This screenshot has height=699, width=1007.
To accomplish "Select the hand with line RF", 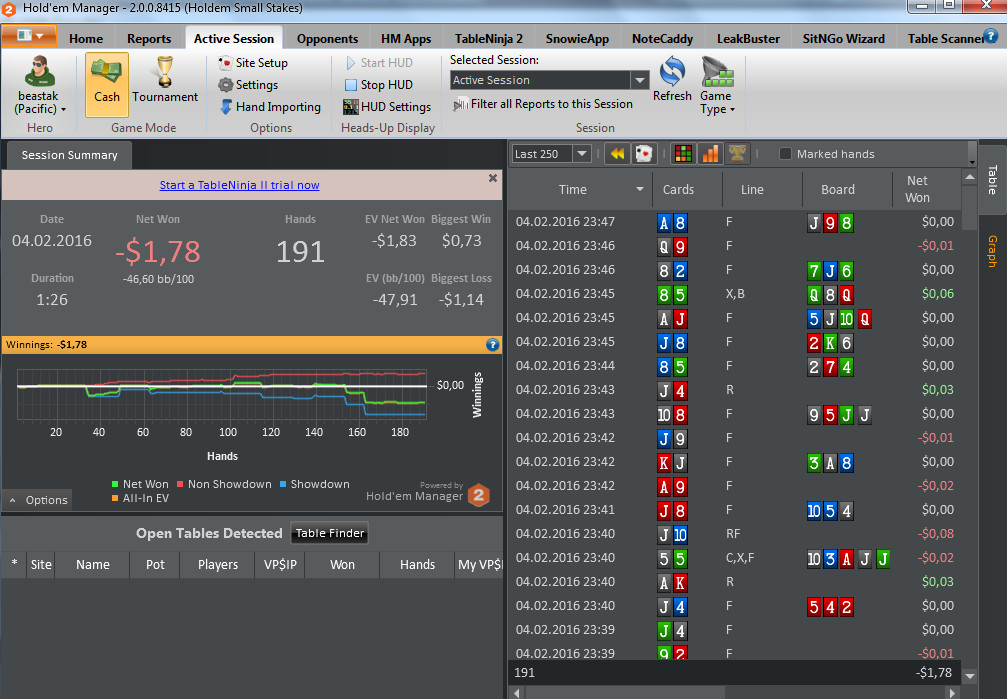I will [735, 534].
